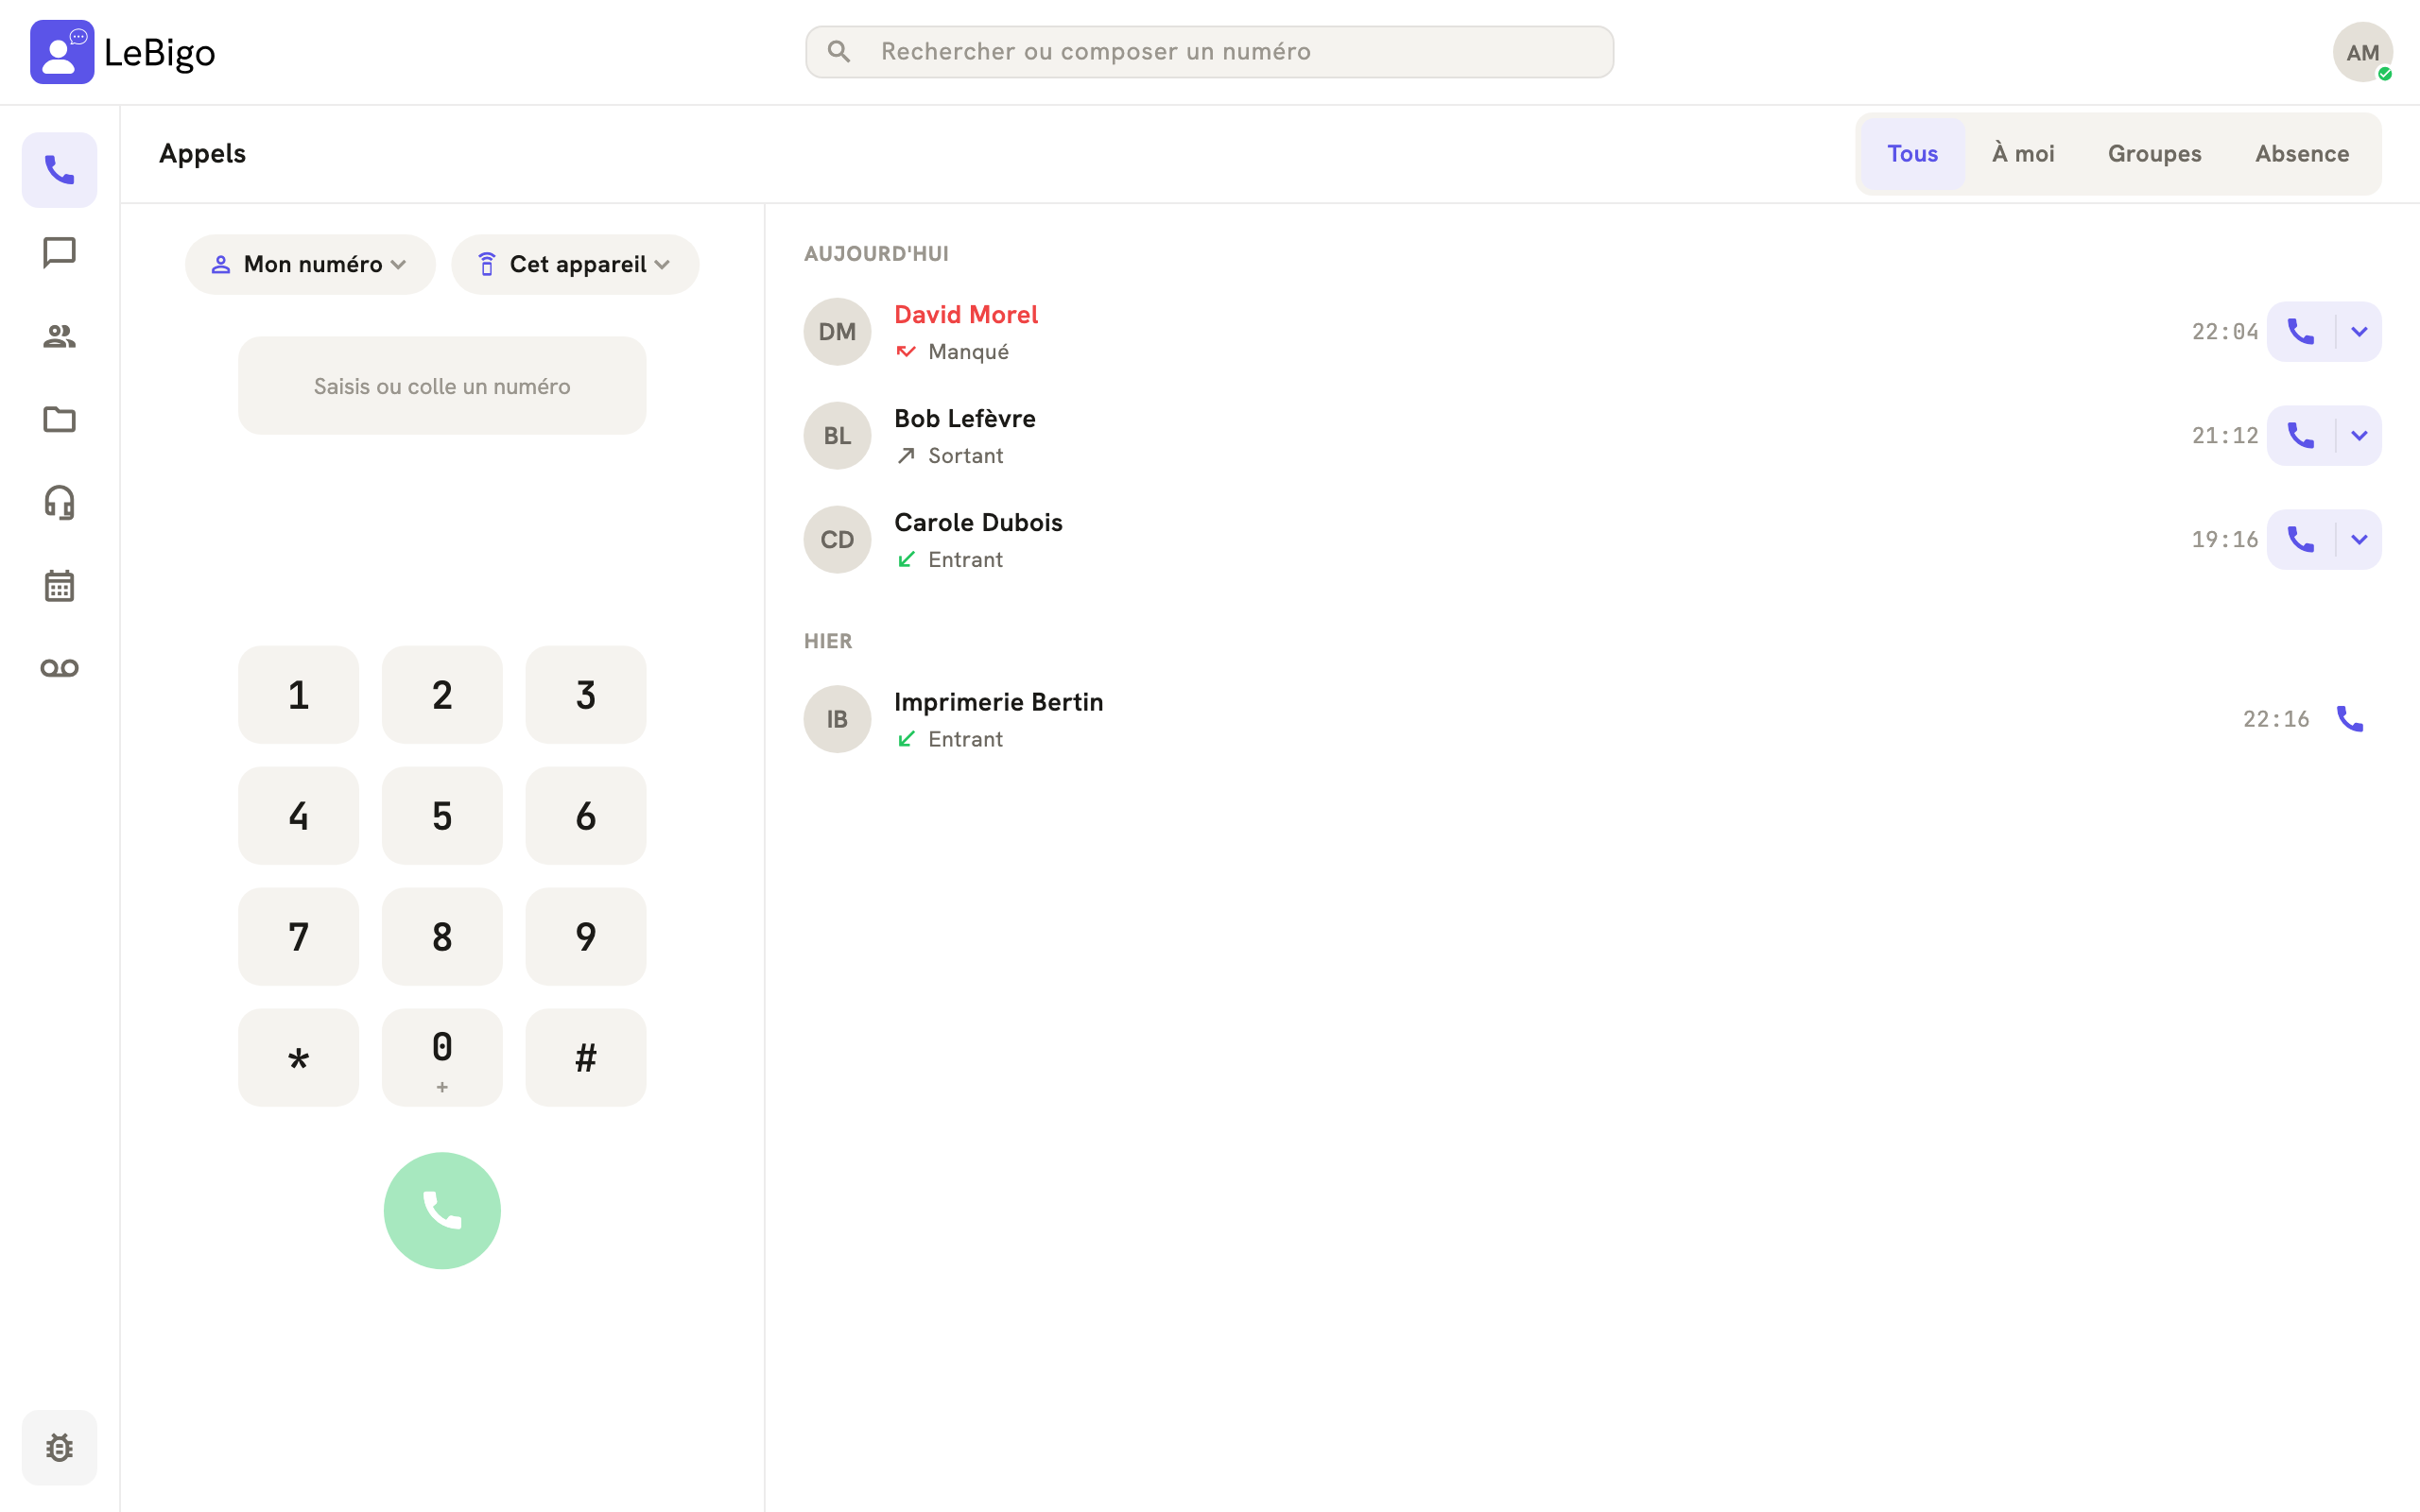Click the dialpad star key
2420x1512 pixels.
click(298, 1058)
